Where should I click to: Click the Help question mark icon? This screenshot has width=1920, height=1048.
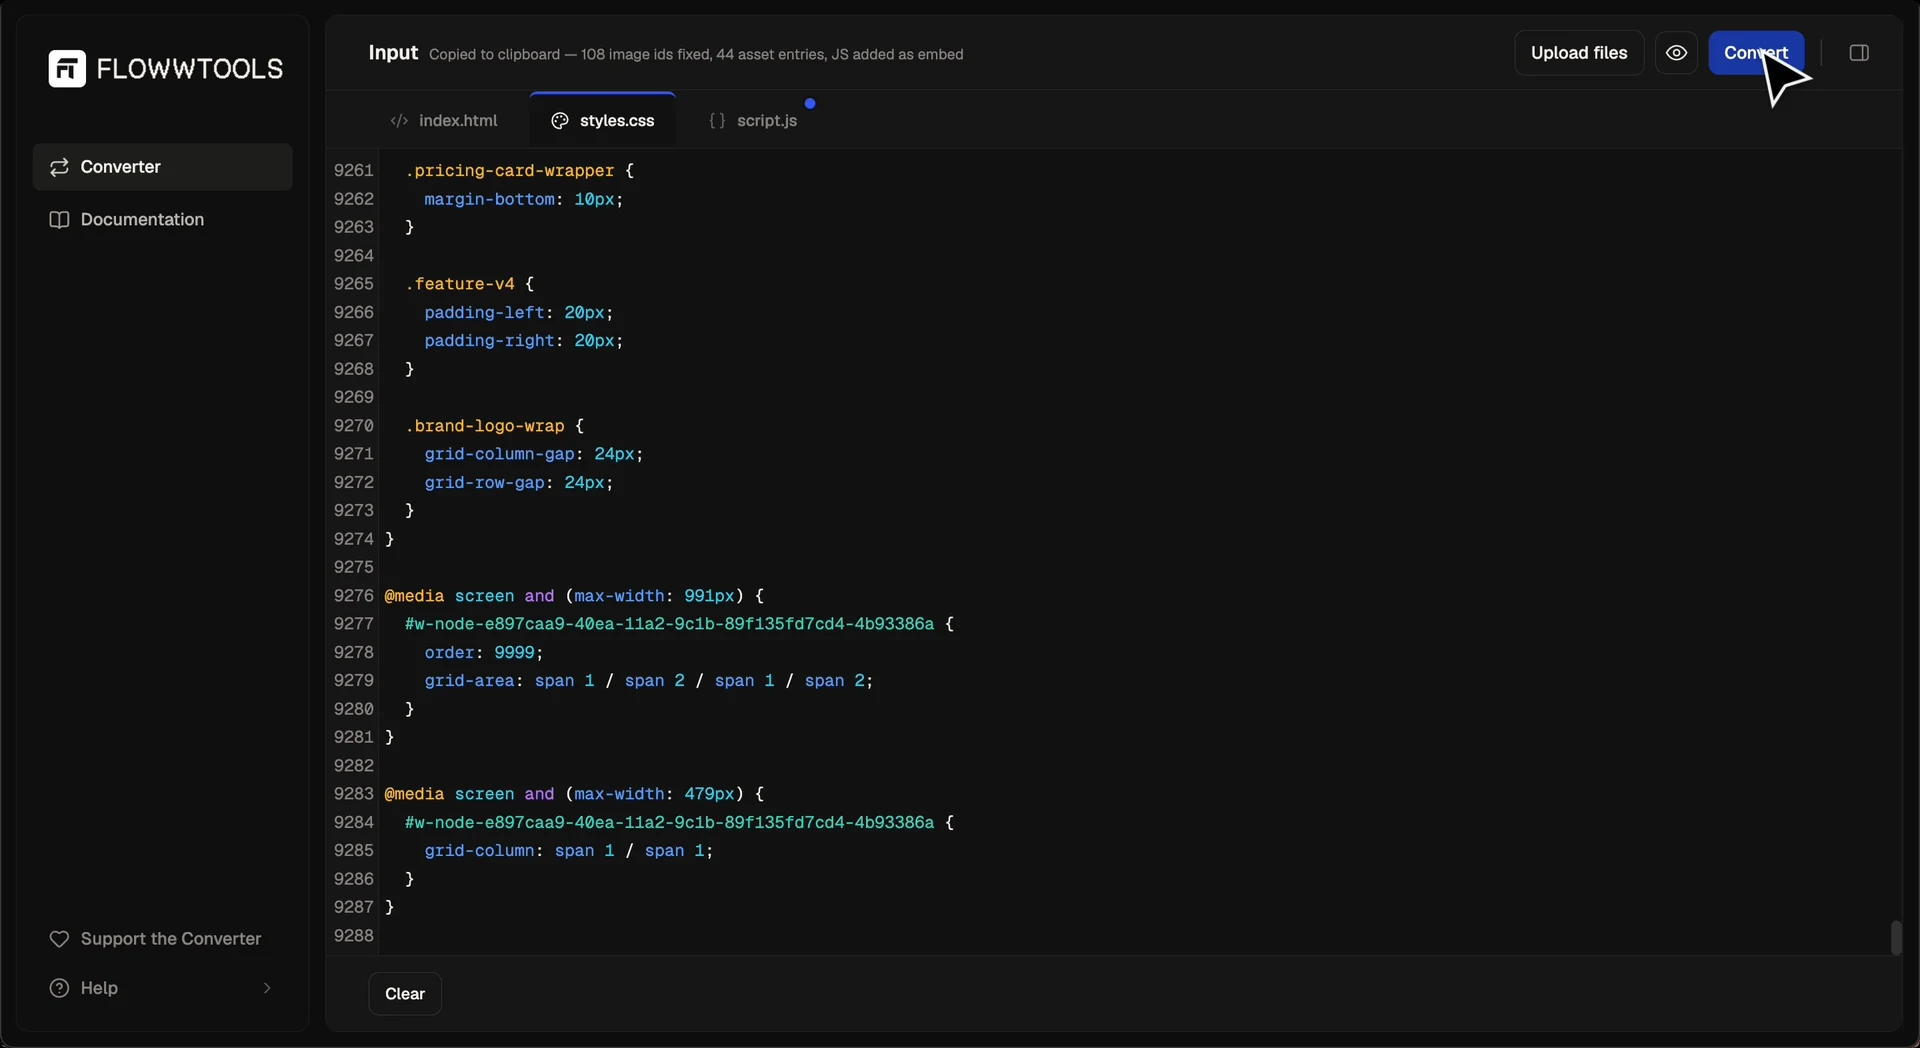(x=59, y=988)
